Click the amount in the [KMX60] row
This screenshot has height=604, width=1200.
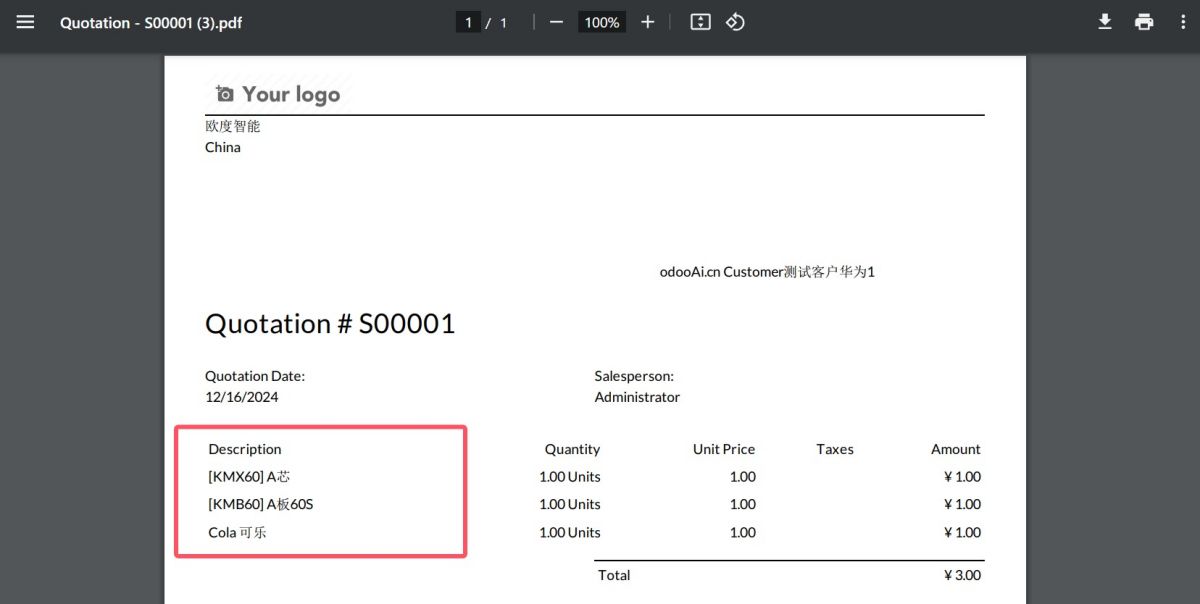963,477
